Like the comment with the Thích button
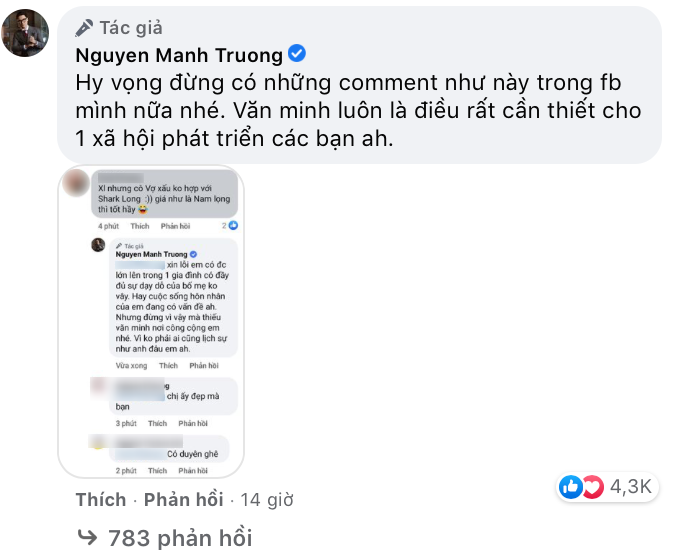This screenshot has width=674, height=554. pyautogui.click(x=101, y=500)
